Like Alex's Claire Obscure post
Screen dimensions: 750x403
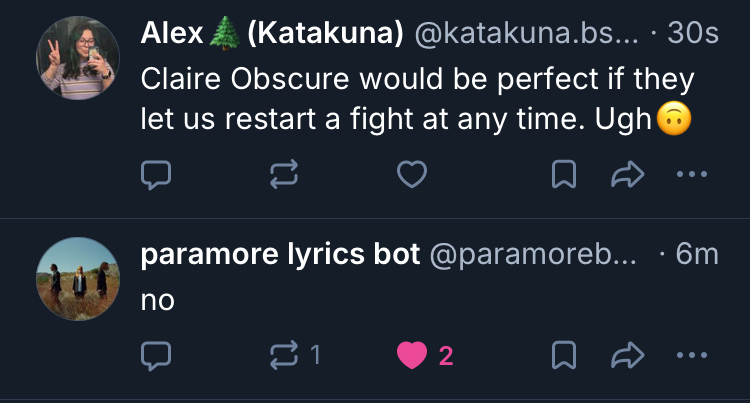[x=411, y=176]
